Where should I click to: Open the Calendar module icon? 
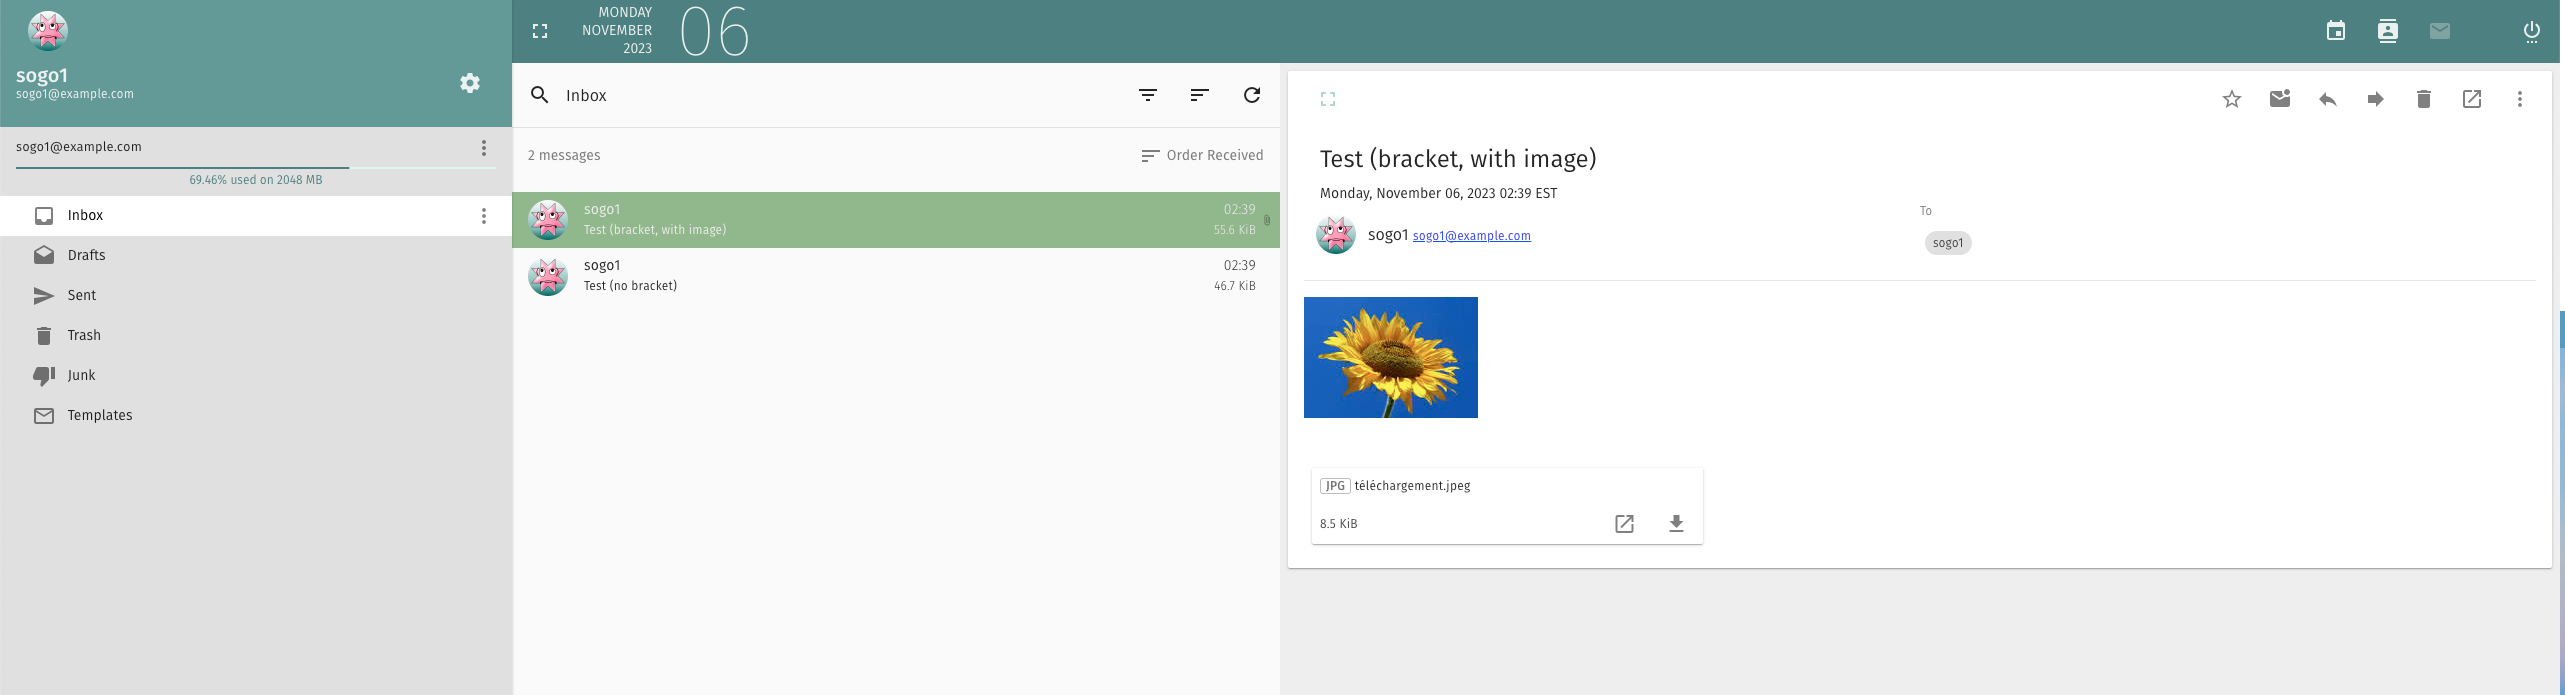(2335, 31)
